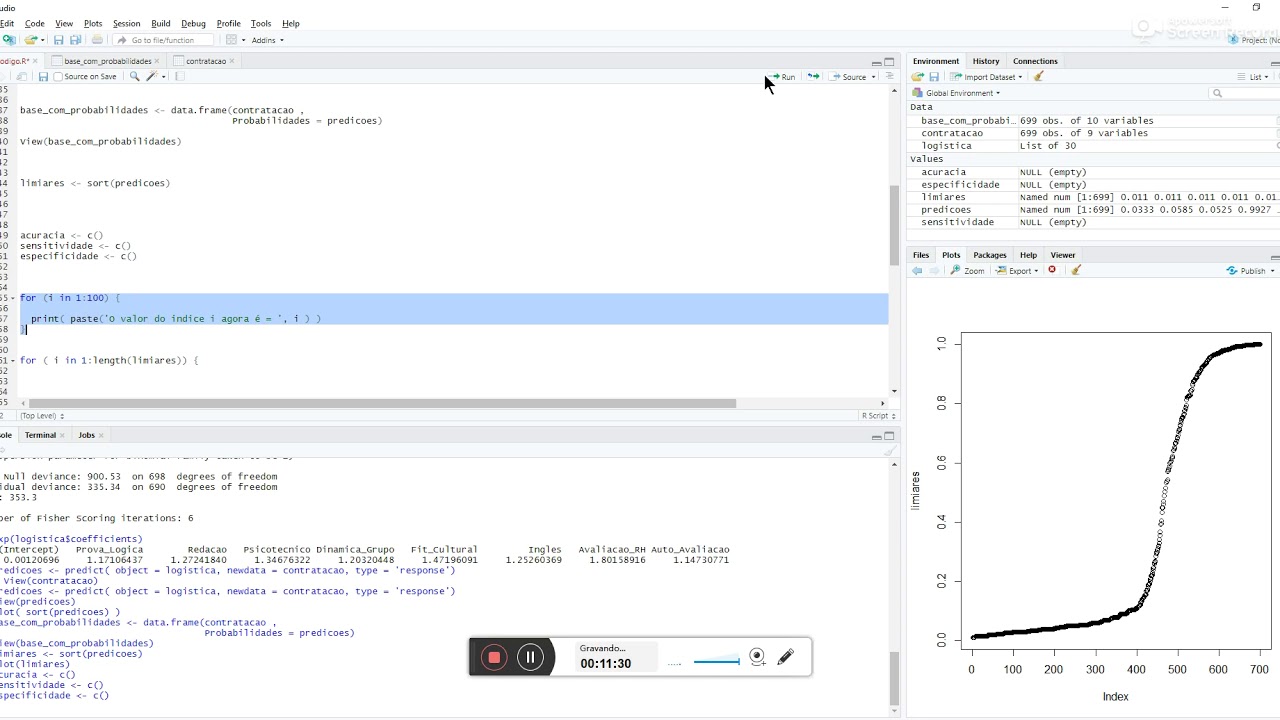The height and width of the screenshot is (720, 1280).
Task: Click the Source button
Action: 849,77
